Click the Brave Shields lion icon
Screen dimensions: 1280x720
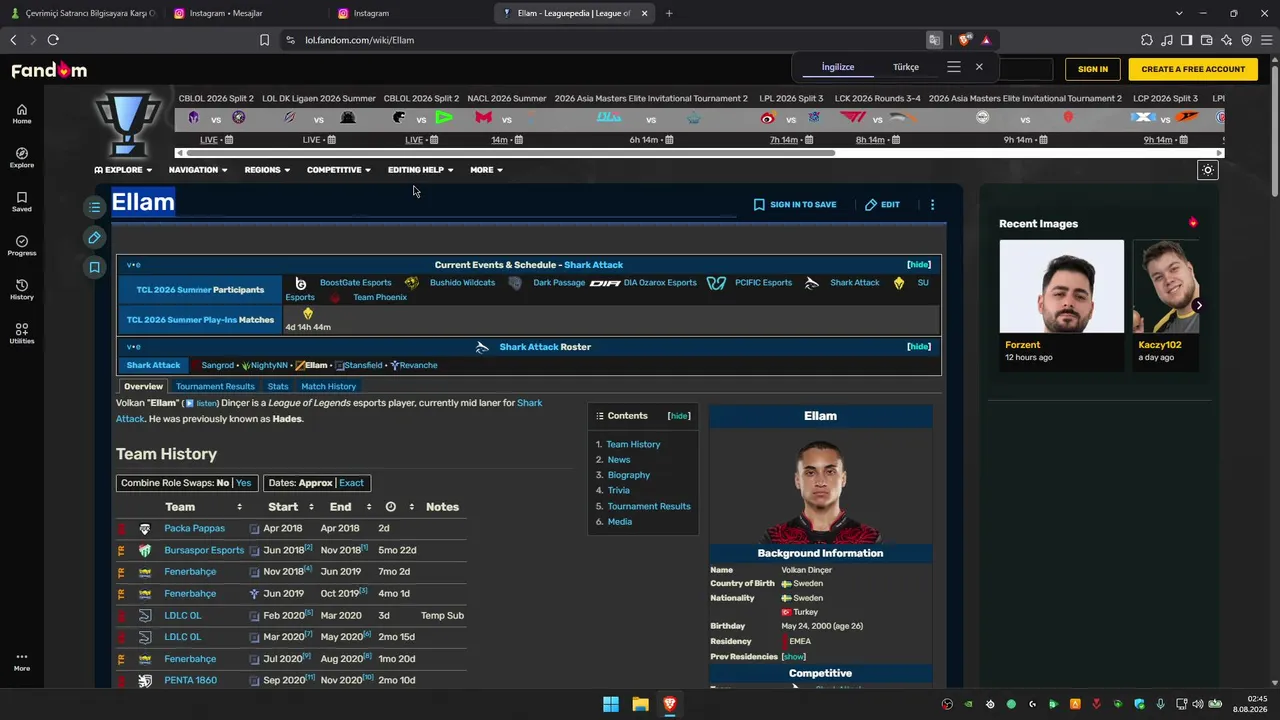[x=964, y=40]
